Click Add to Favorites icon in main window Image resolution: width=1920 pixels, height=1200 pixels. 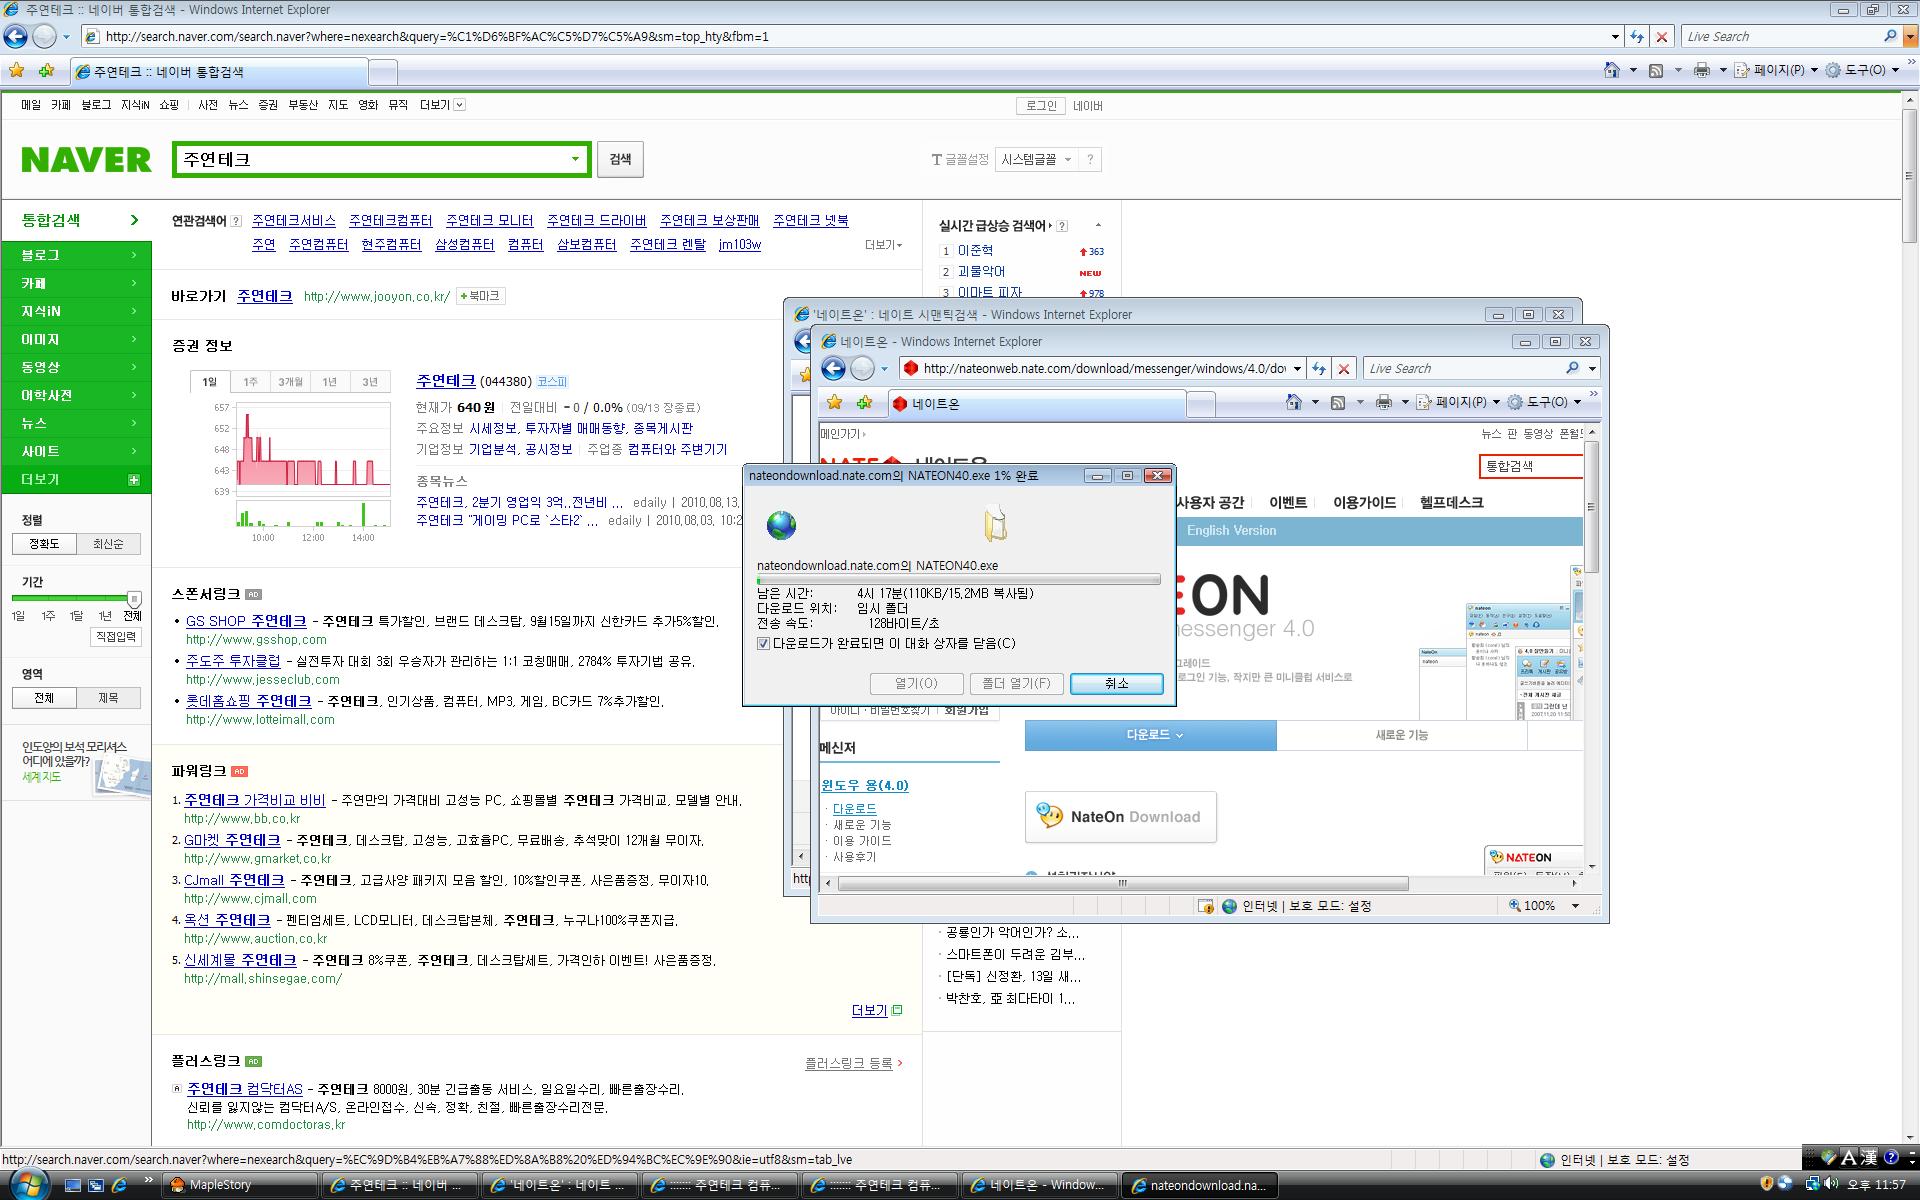46,71
